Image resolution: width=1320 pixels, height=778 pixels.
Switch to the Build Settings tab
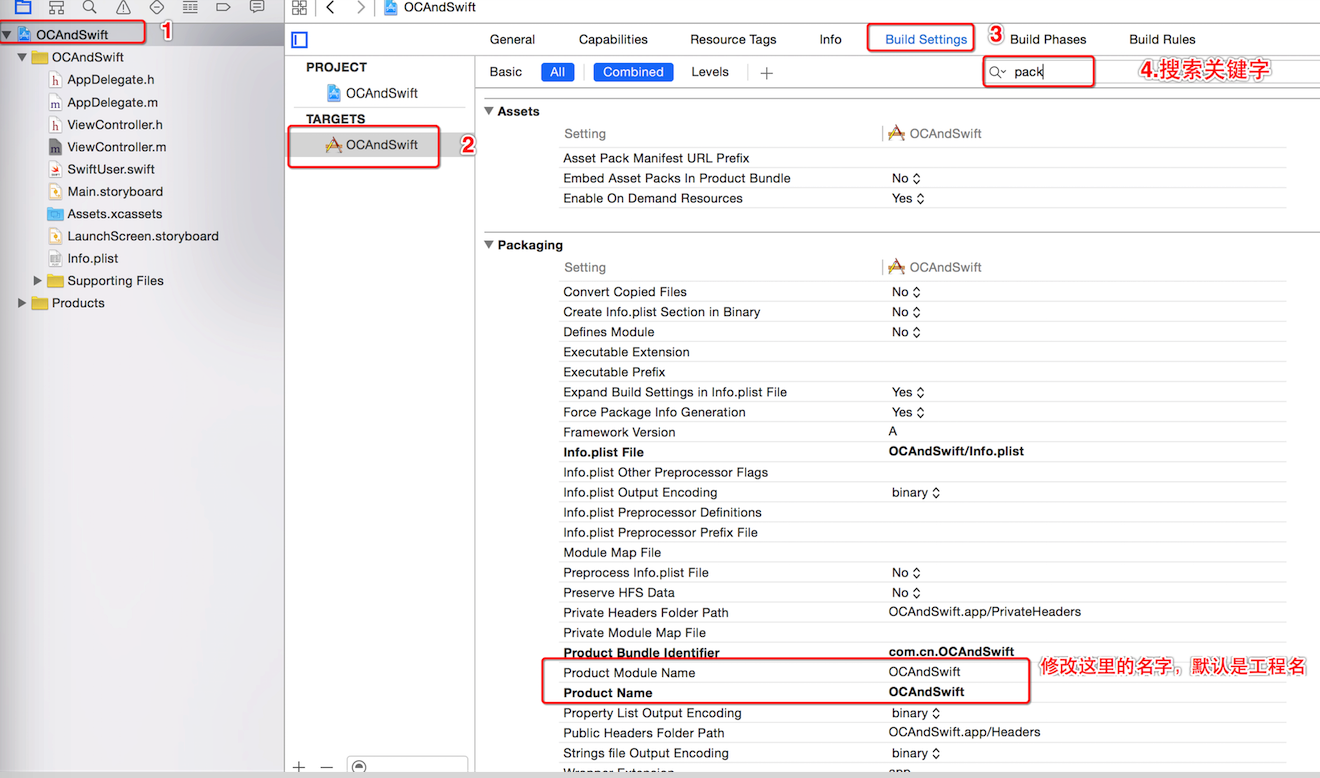point(926,40)
